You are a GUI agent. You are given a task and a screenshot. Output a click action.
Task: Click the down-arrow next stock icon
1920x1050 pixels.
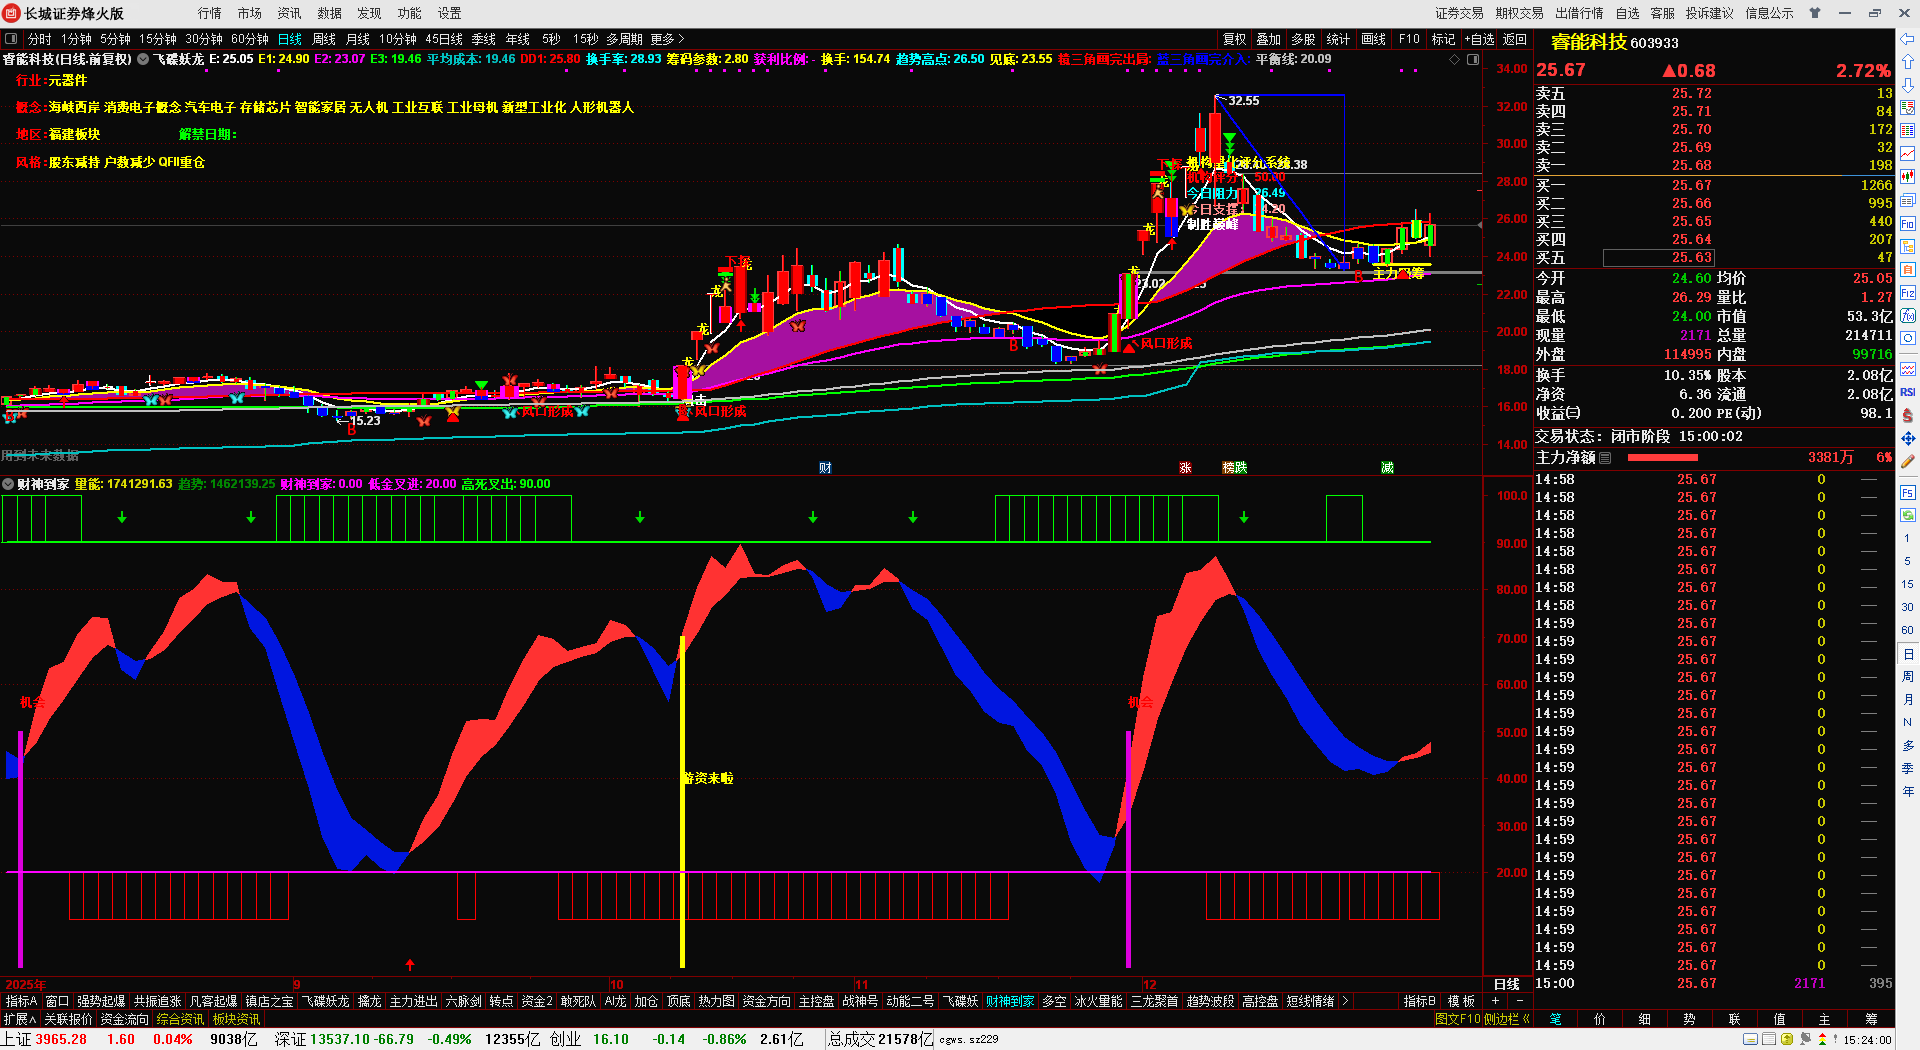(1908, 85)
